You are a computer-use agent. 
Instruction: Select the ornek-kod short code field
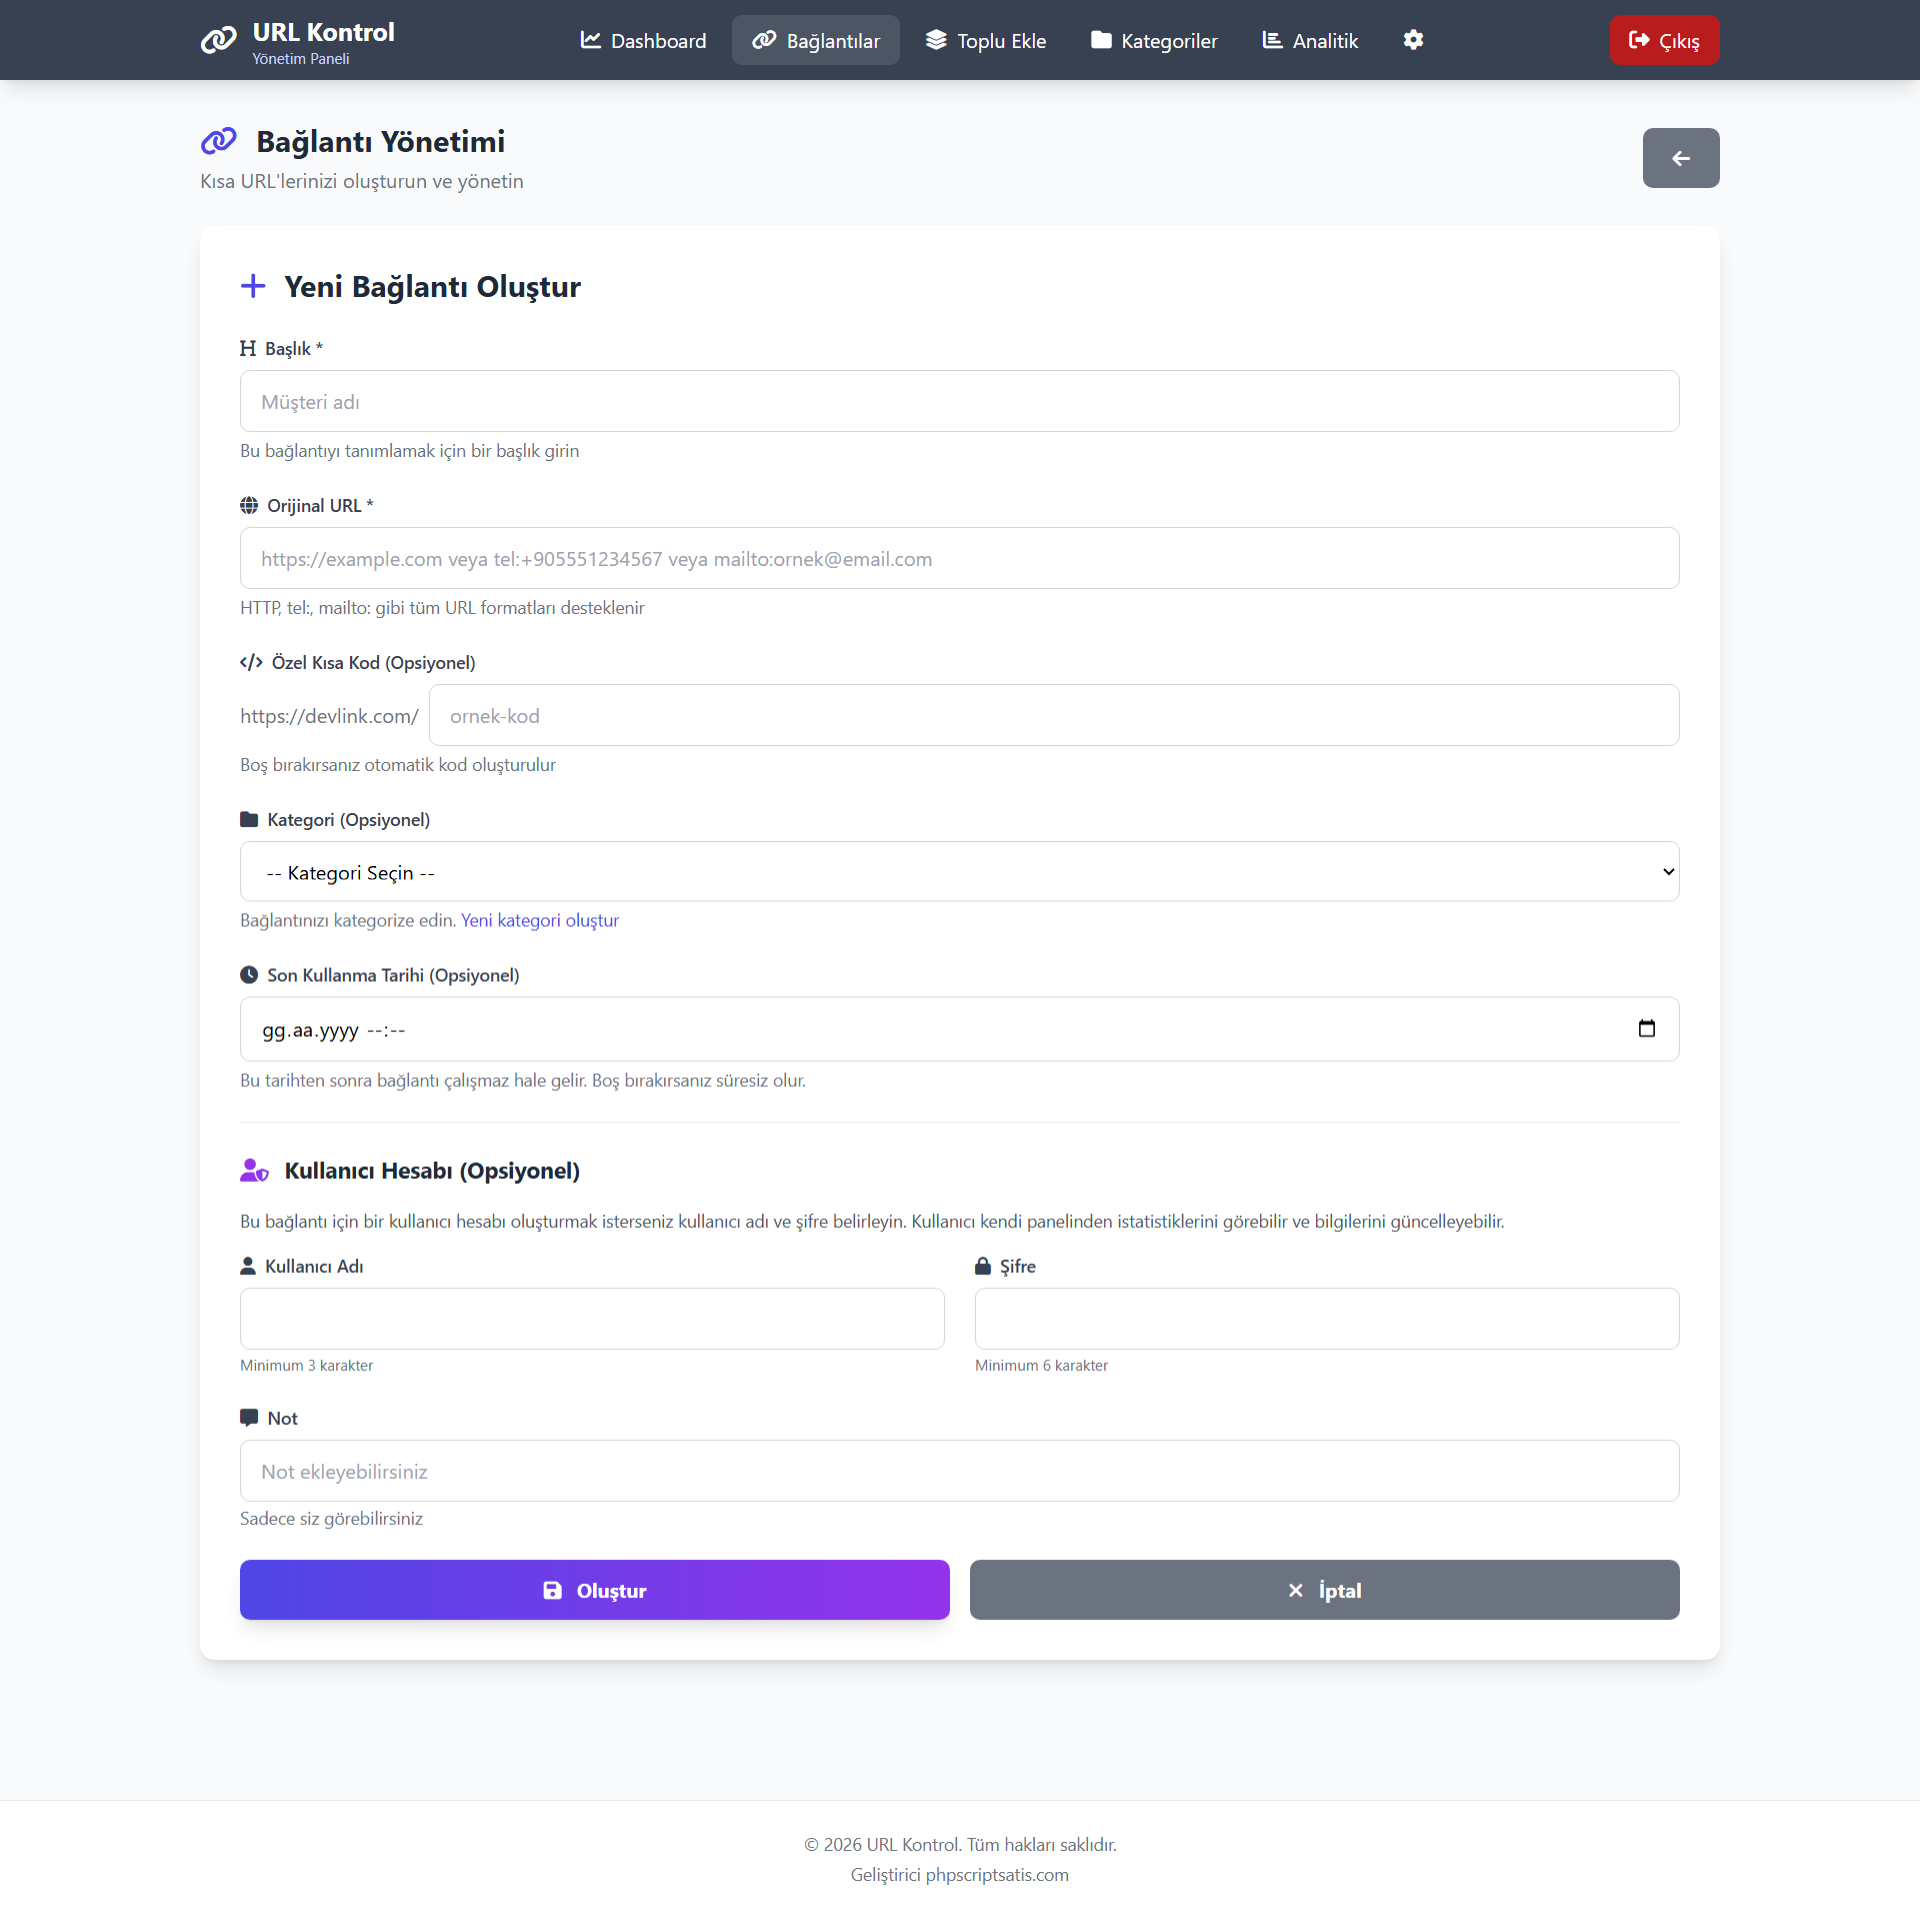[1054, 715]
